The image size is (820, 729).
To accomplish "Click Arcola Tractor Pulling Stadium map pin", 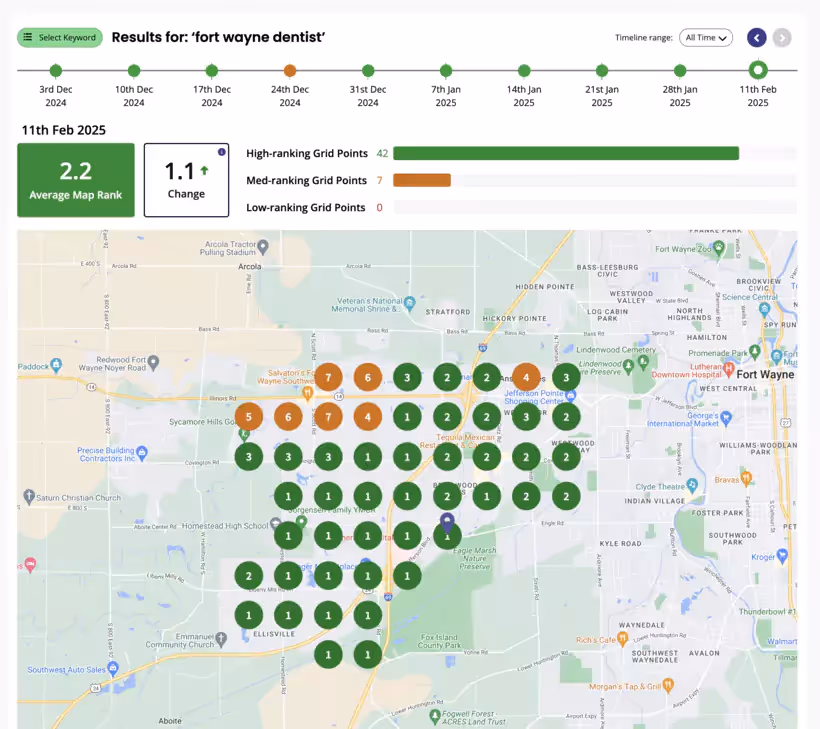I will [x=263, y=246].
